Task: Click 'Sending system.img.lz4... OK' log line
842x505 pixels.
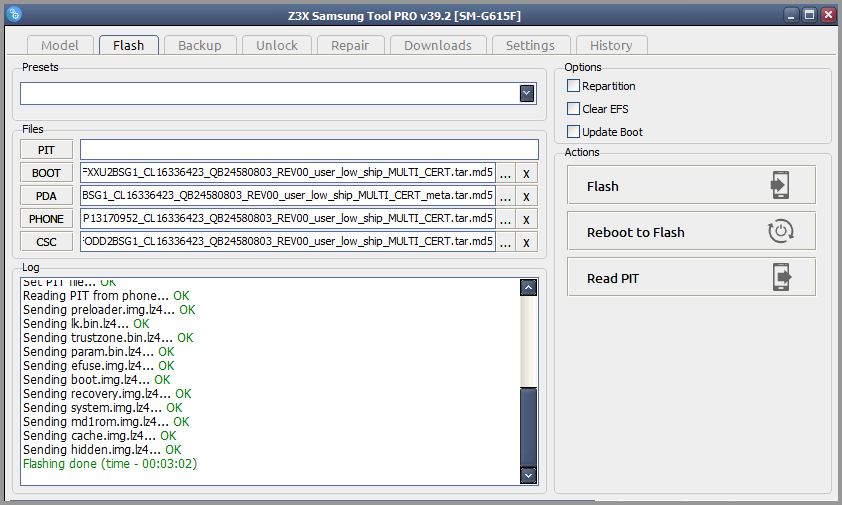Action: (103, 408)
